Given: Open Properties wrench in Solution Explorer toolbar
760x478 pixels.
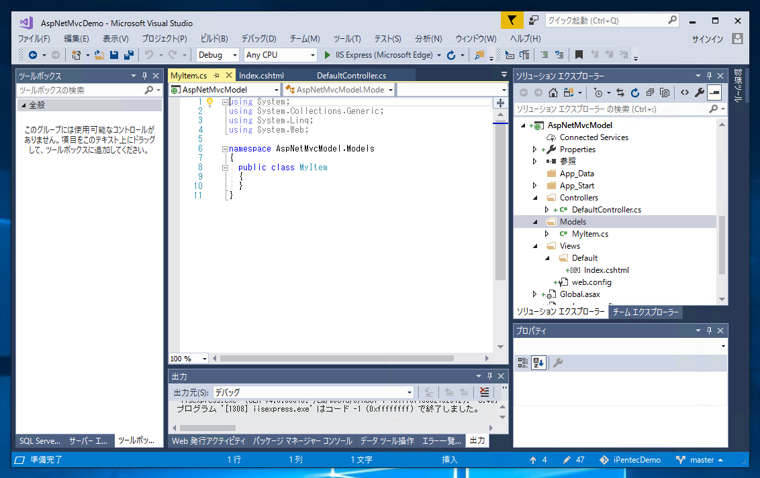Looking at the screenshot, I should coord(699,93).
